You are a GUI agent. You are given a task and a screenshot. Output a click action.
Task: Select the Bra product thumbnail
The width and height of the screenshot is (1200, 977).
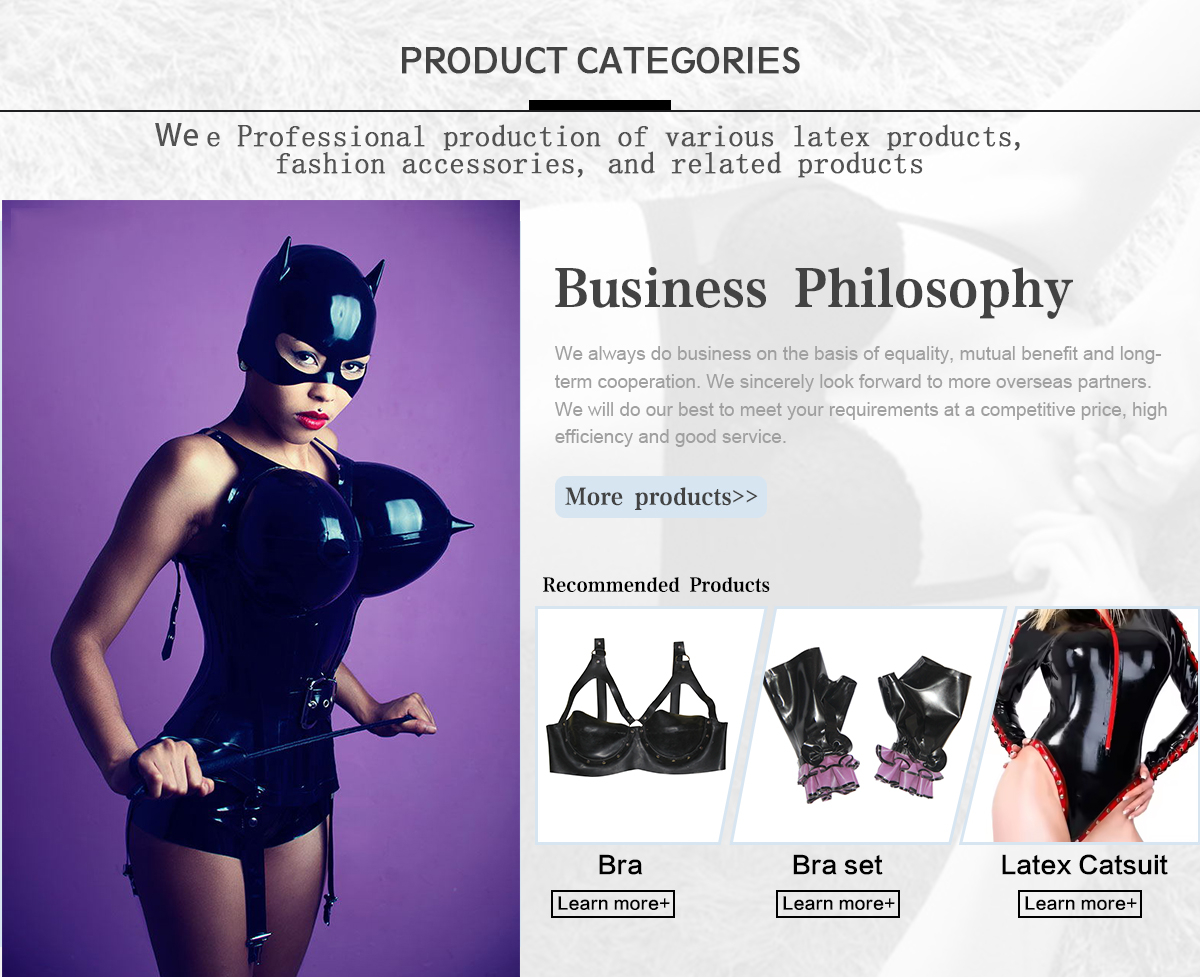click(x=649, y=725)
